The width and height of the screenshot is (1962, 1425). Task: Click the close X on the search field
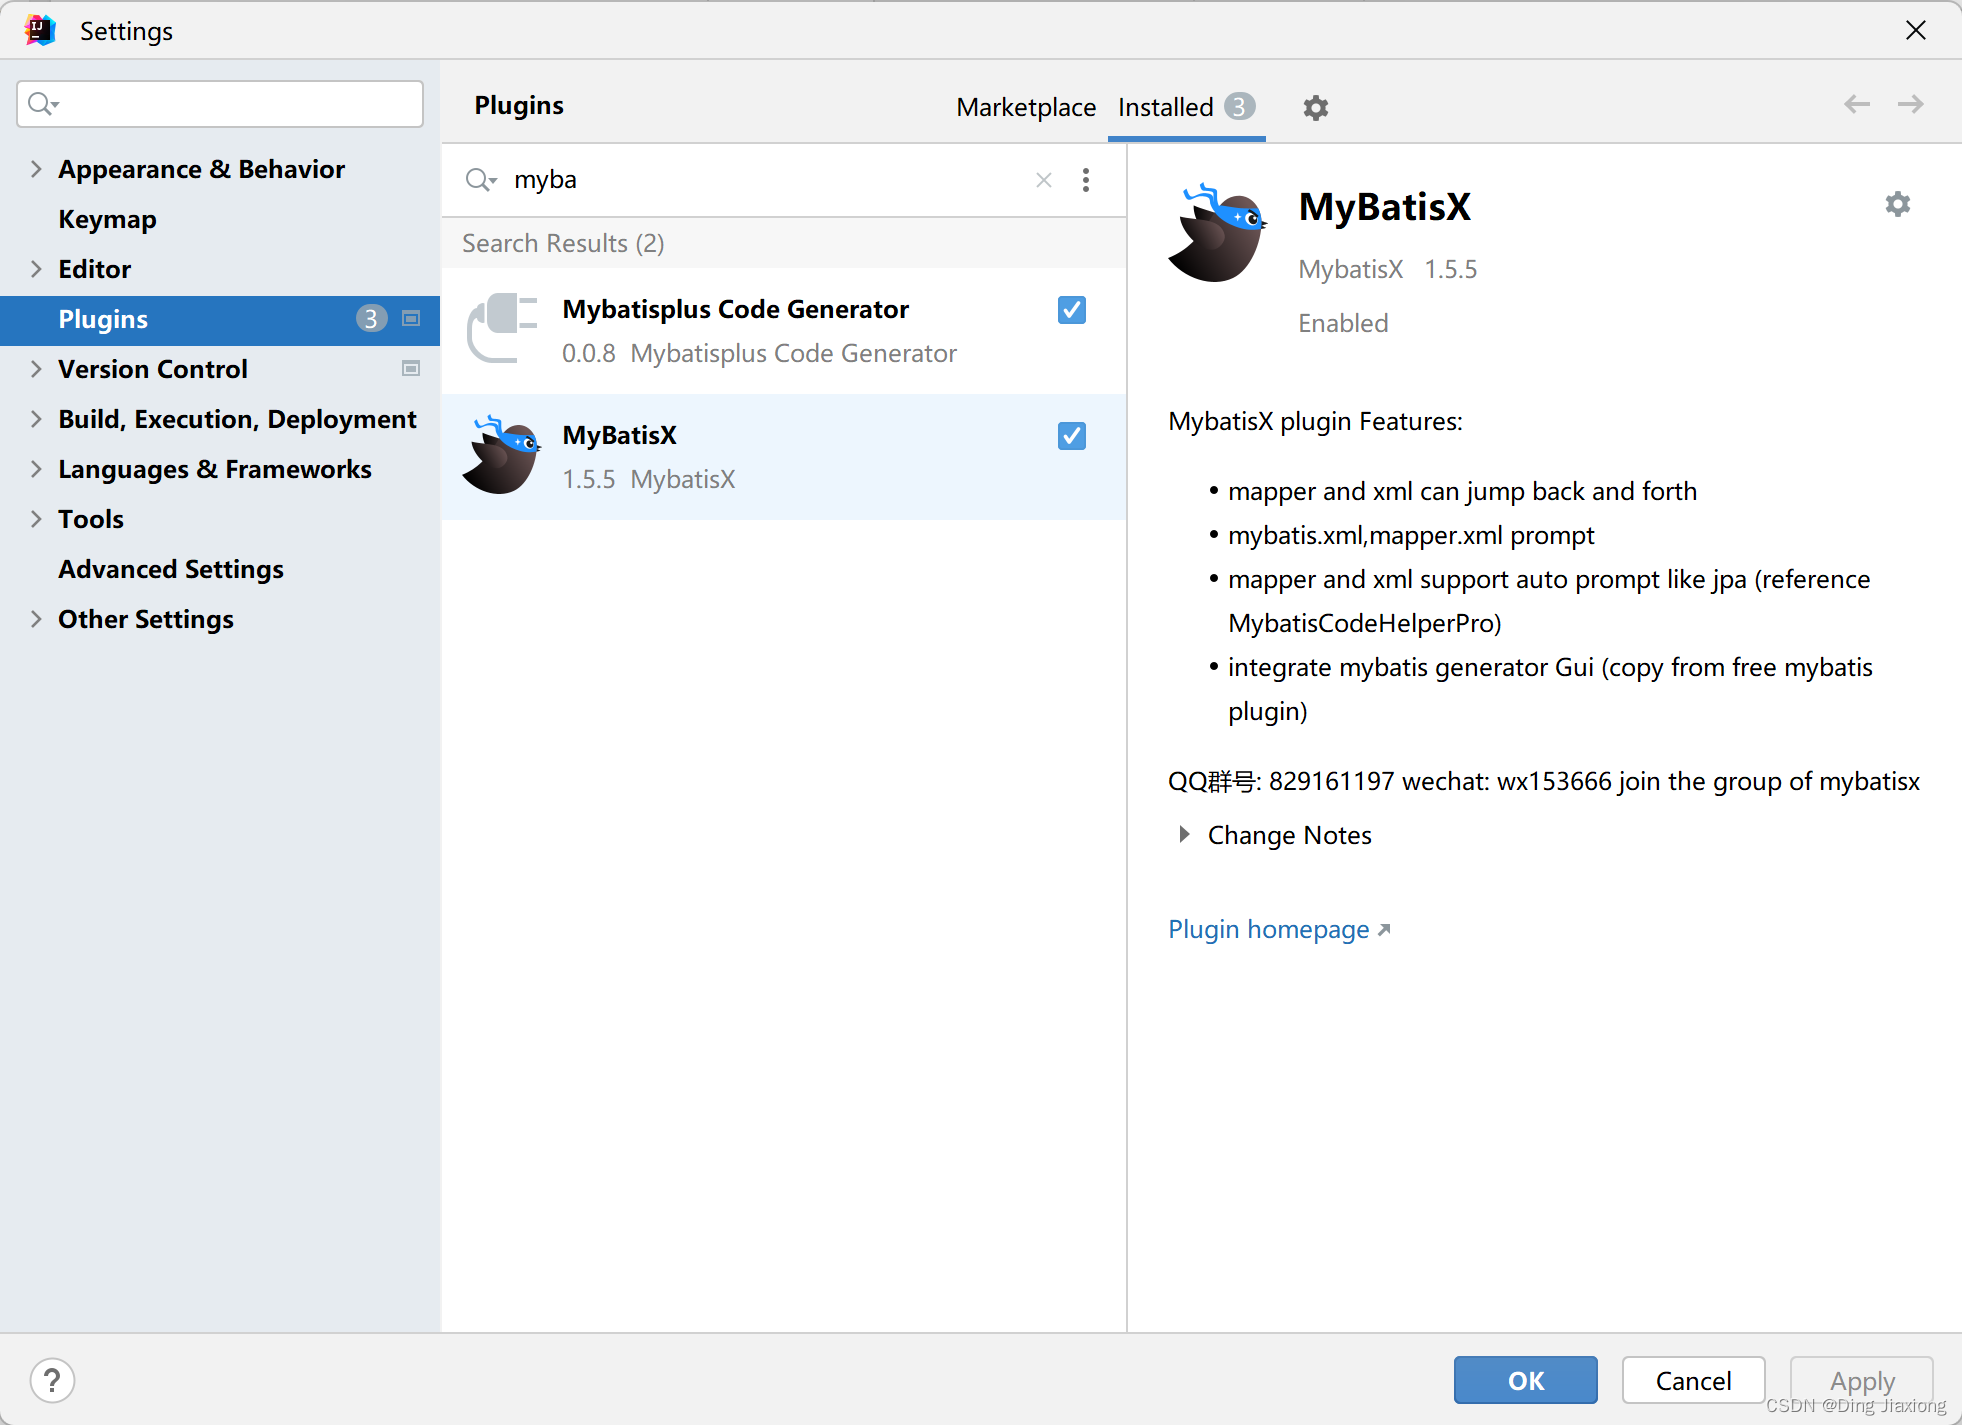tap(1042, 180)
